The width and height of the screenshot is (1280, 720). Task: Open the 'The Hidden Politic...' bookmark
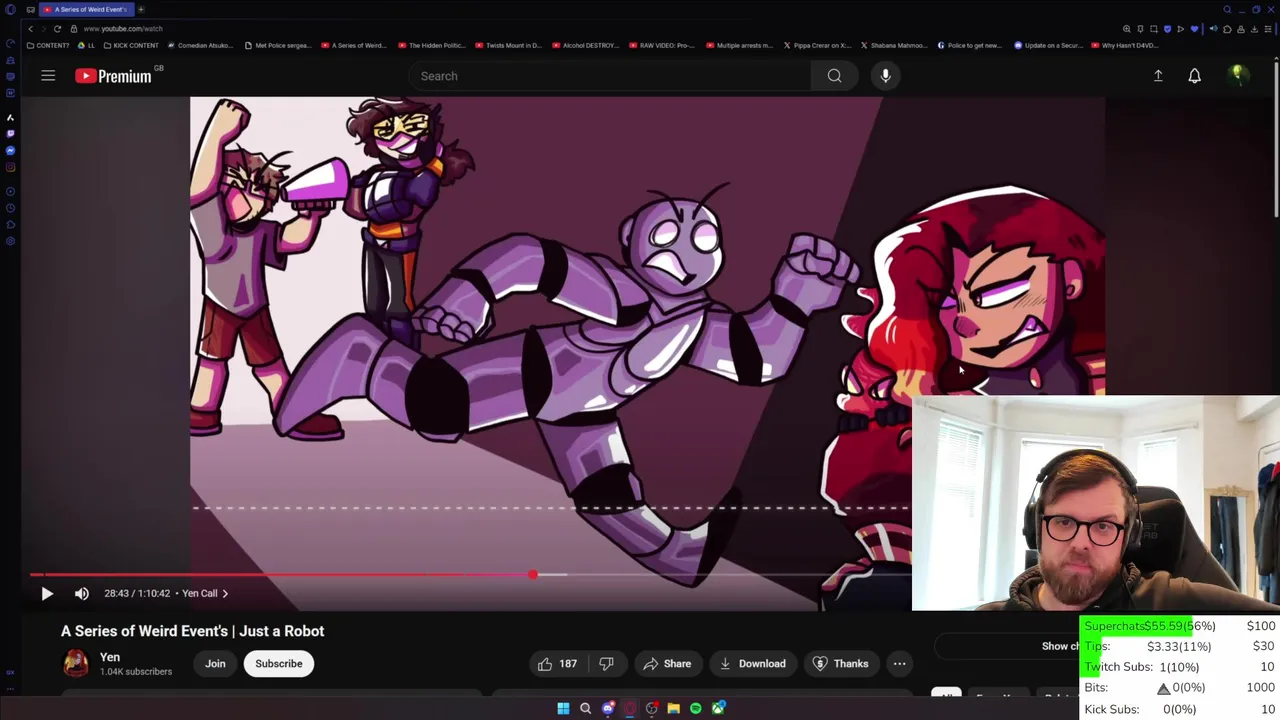tap(432, 45)
